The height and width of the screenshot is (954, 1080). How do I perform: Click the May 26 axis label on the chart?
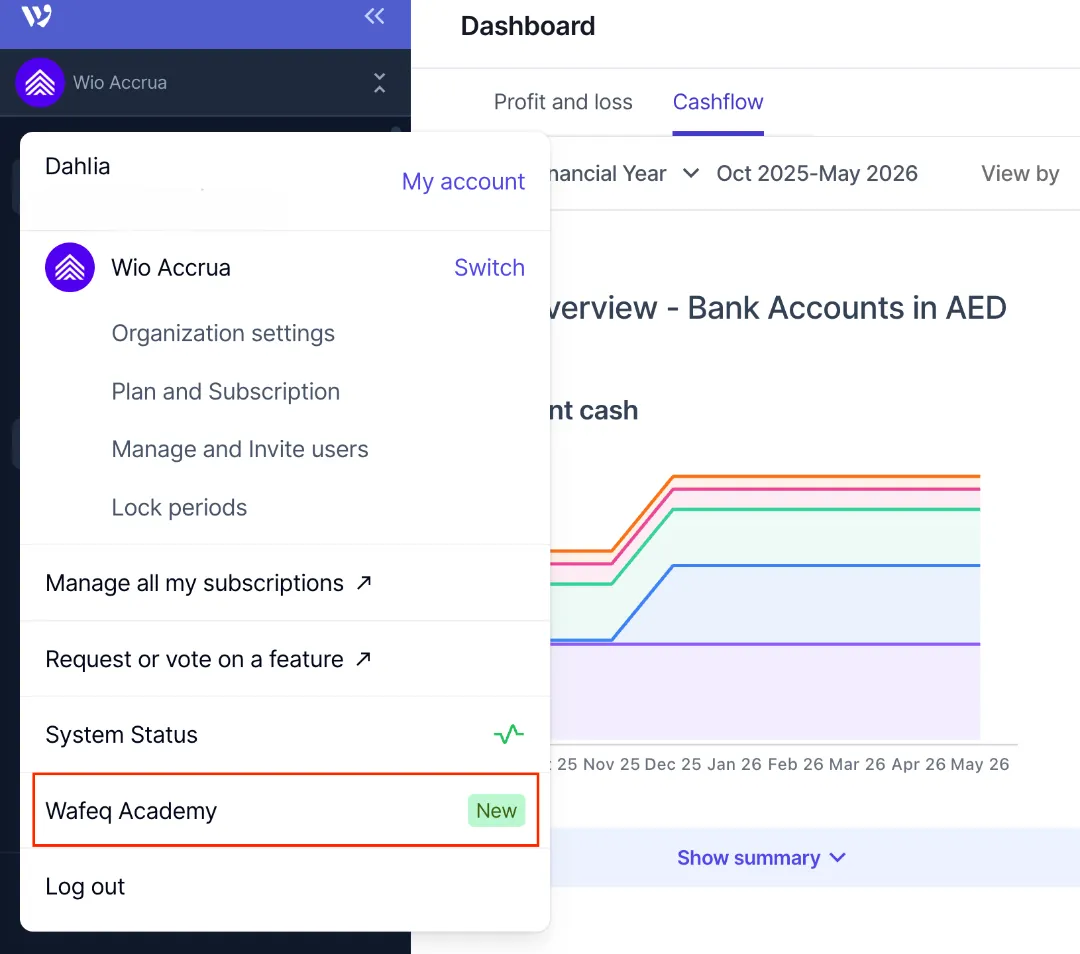coord(979,764)
